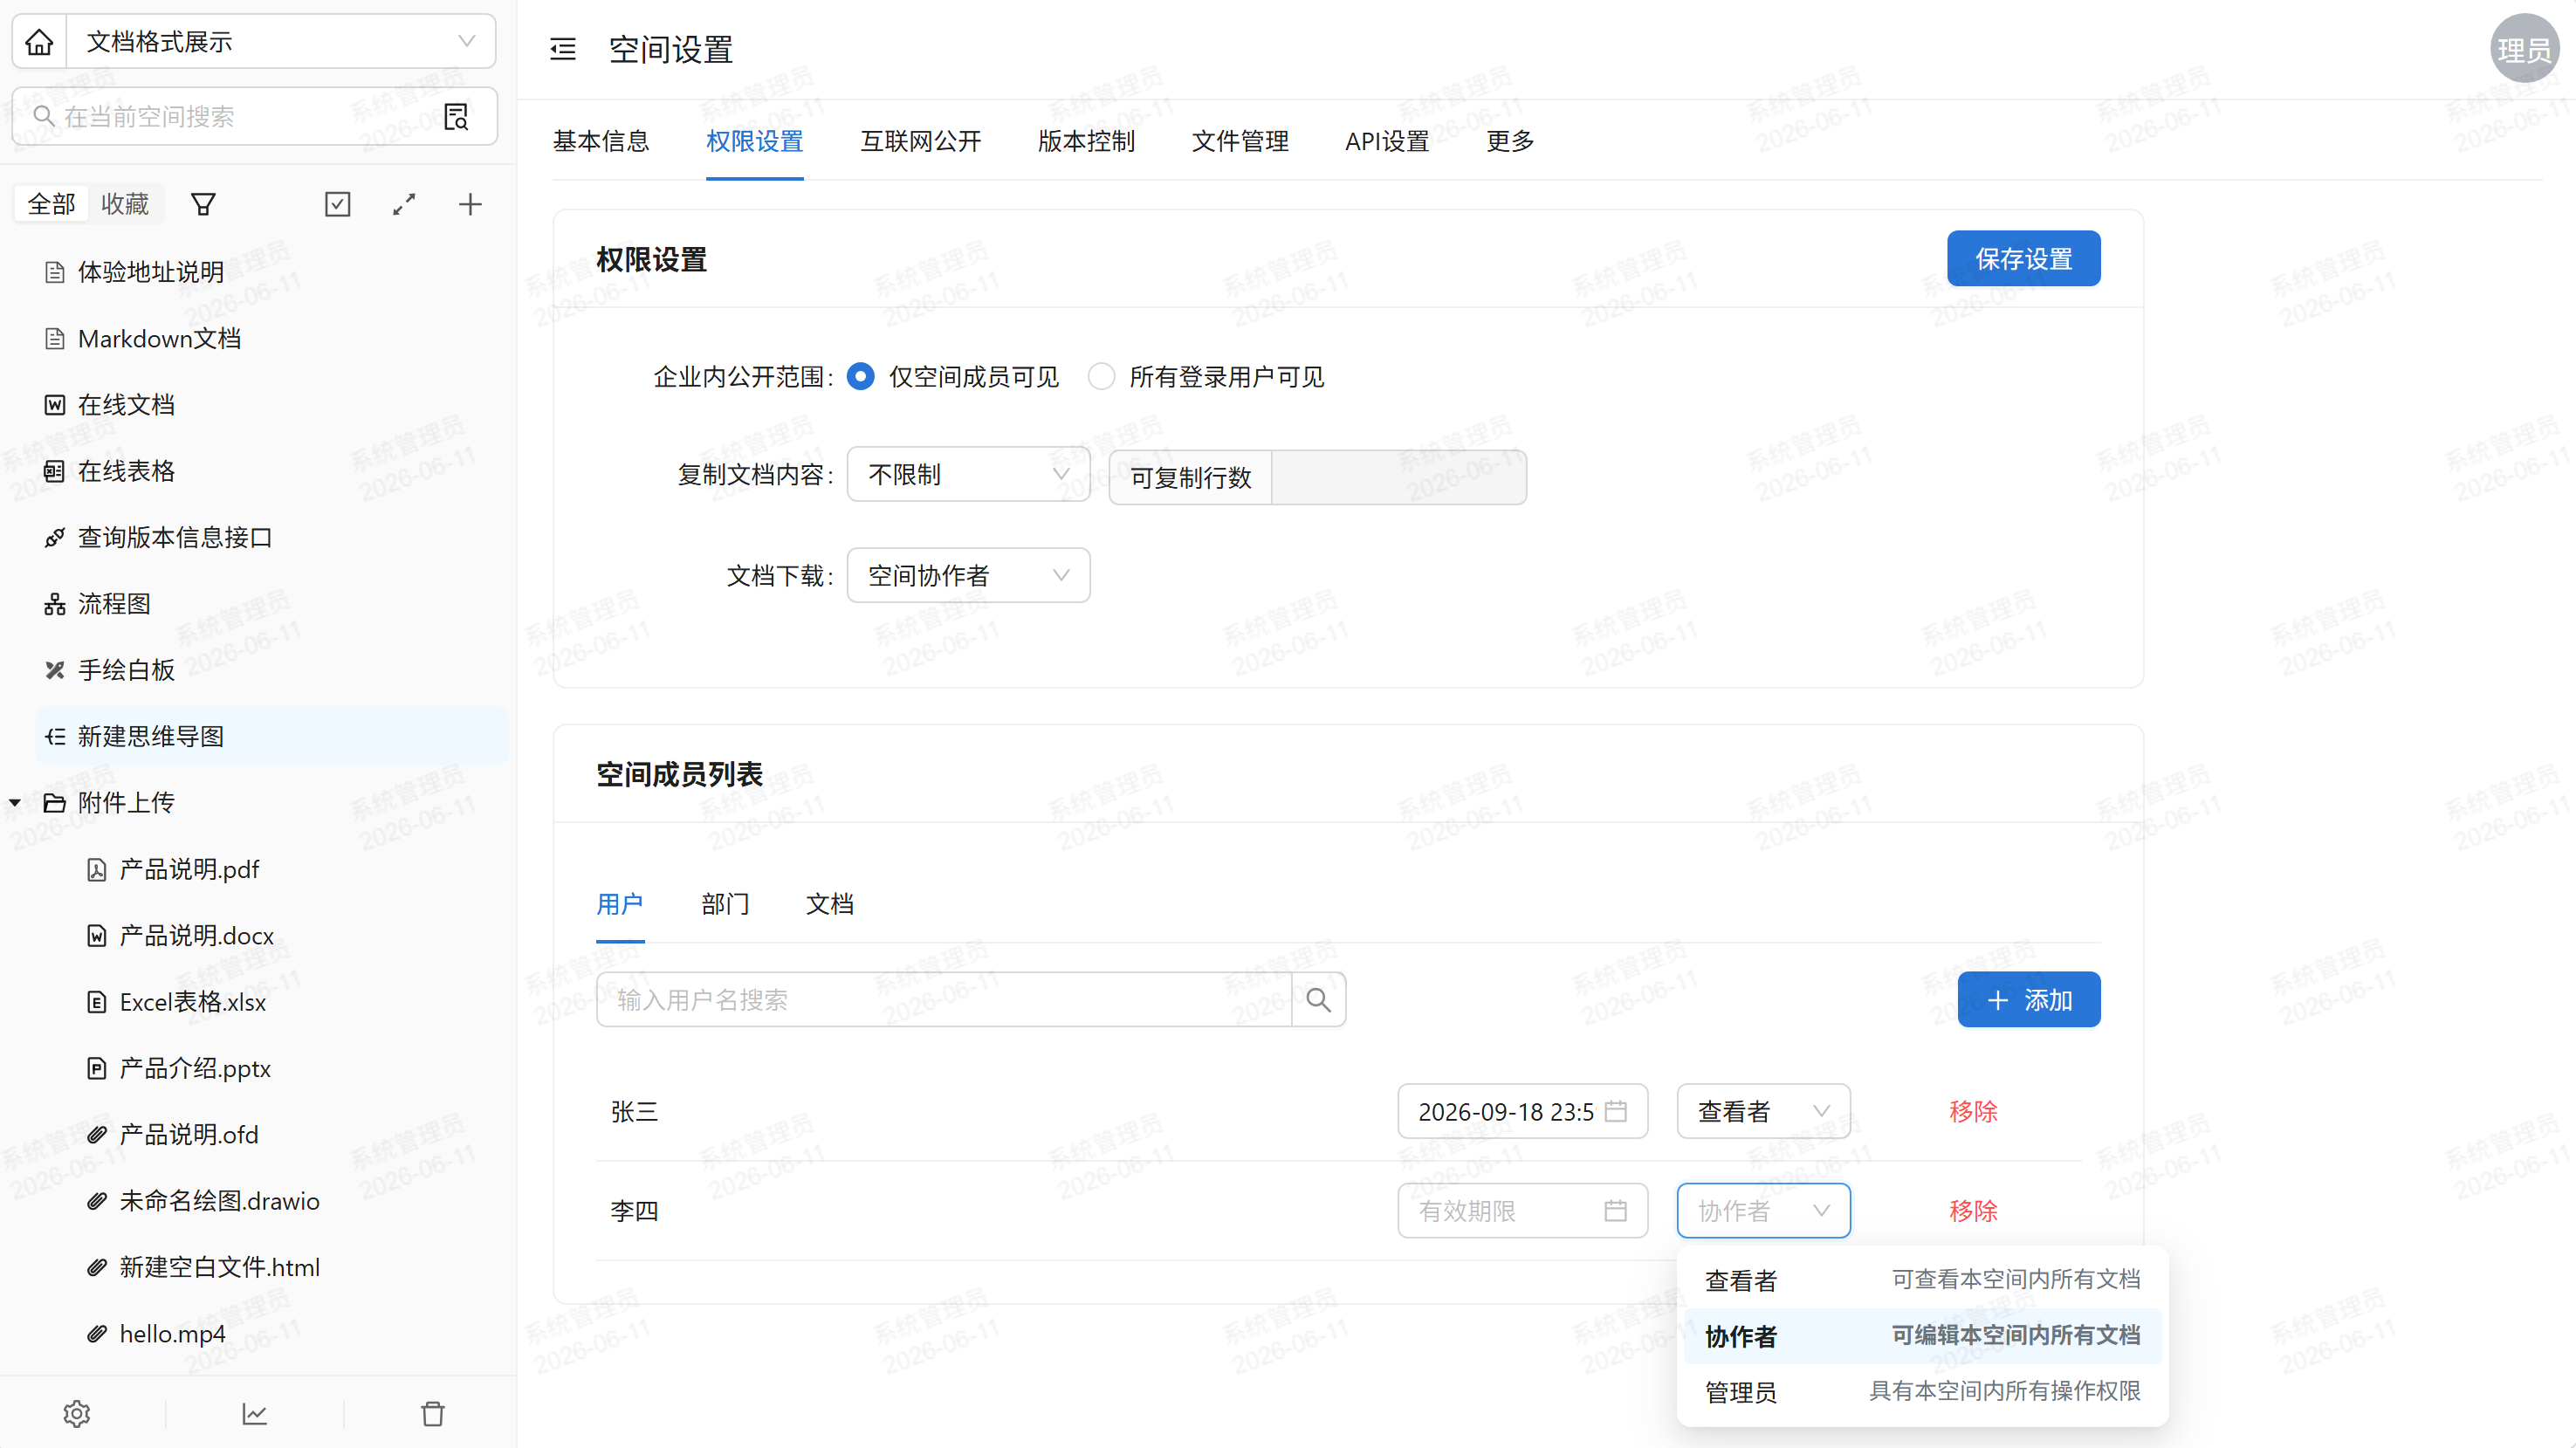Open the 文档下载 空间协作者 dropdown
The width and height of the screenshot is (2576, 1448).
click(x=968, y=575)
